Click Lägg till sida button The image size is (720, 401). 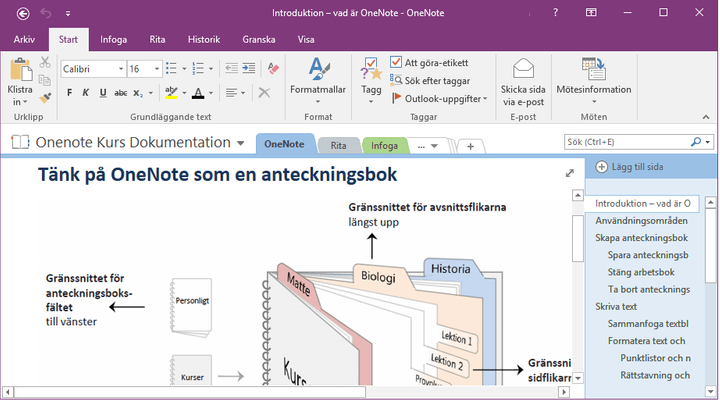coord(629,167)
